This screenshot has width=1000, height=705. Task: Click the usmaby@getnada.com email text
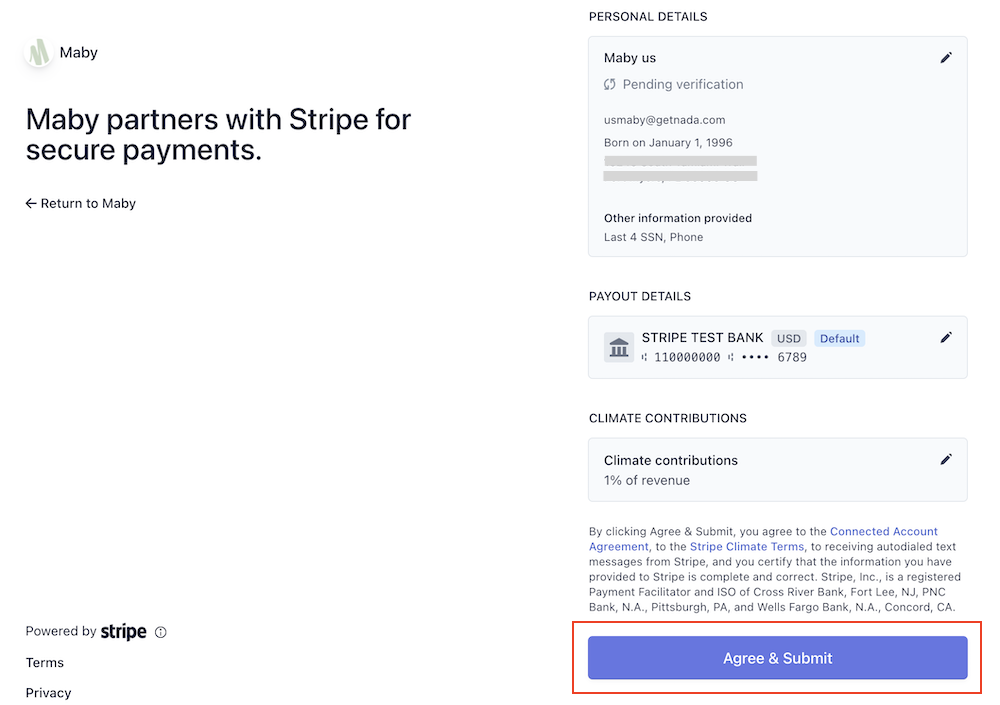click(x=665, y=120)
